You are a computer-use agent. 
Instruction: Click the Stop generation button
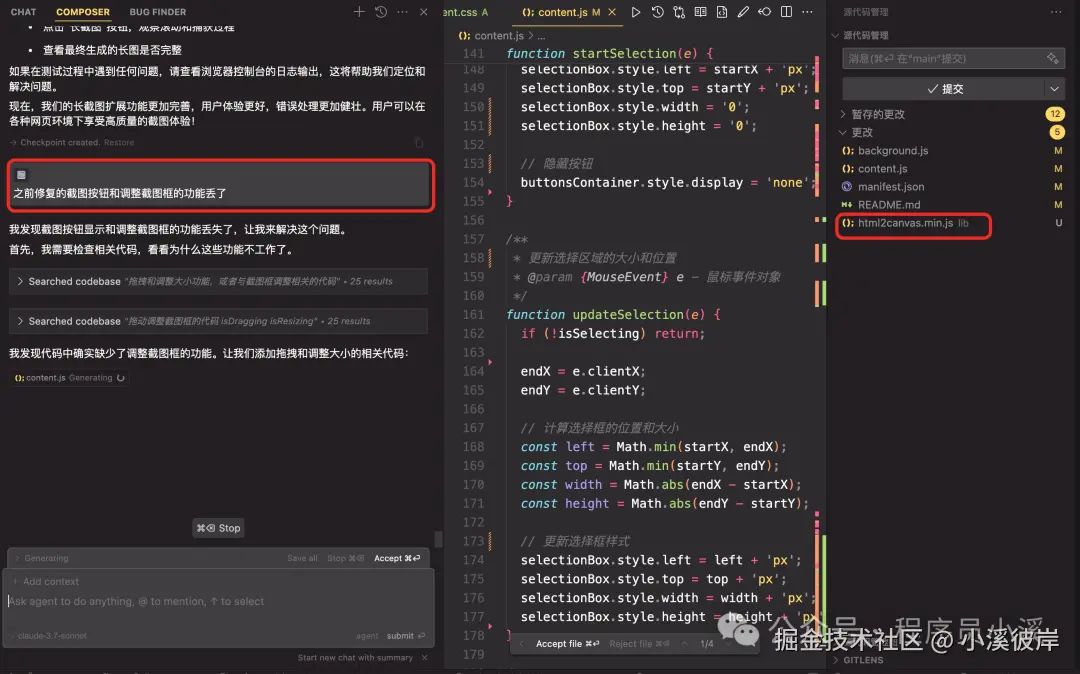pyautogui.click(x=218, y=527)
